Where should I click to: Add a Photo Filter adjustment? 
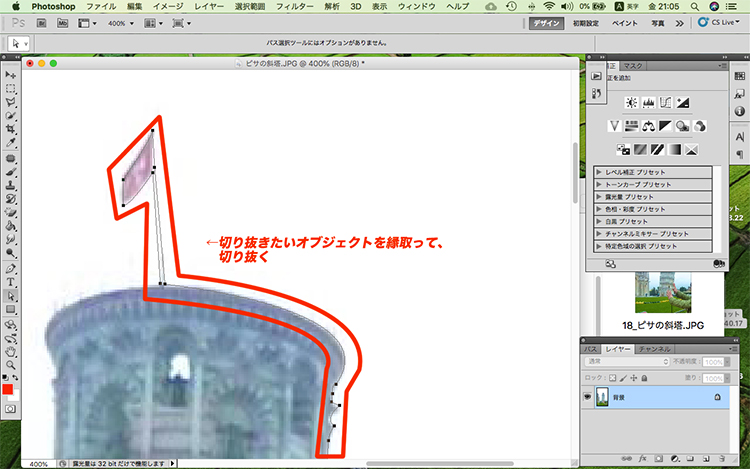point(683,126)
